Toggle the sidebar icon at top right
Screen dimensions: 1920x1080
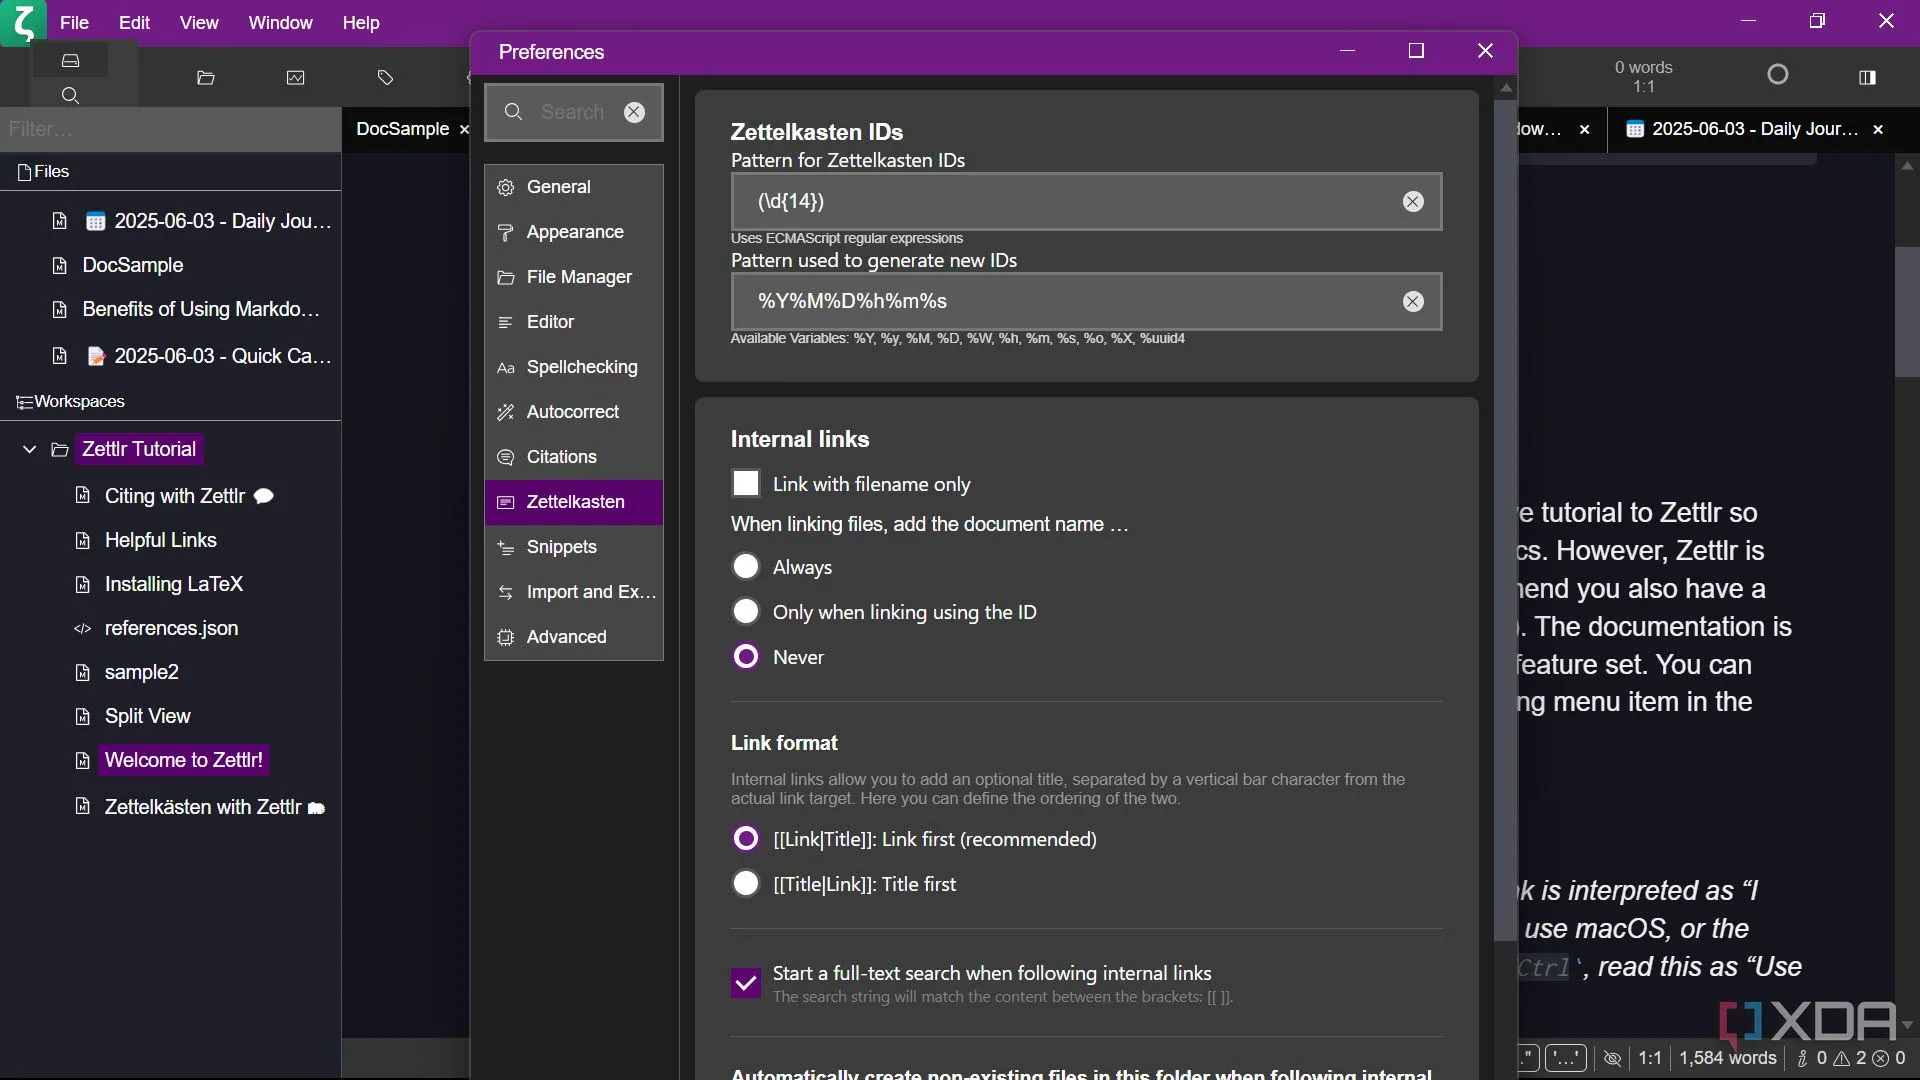point(1867,78)
